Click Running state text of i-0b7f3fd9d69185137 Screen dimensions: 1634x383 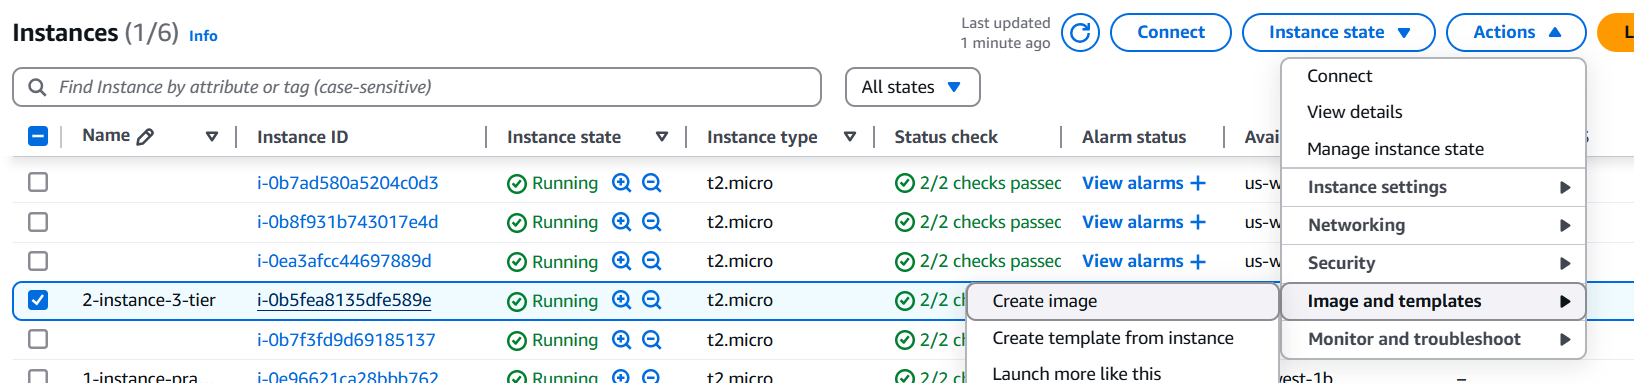565,340
